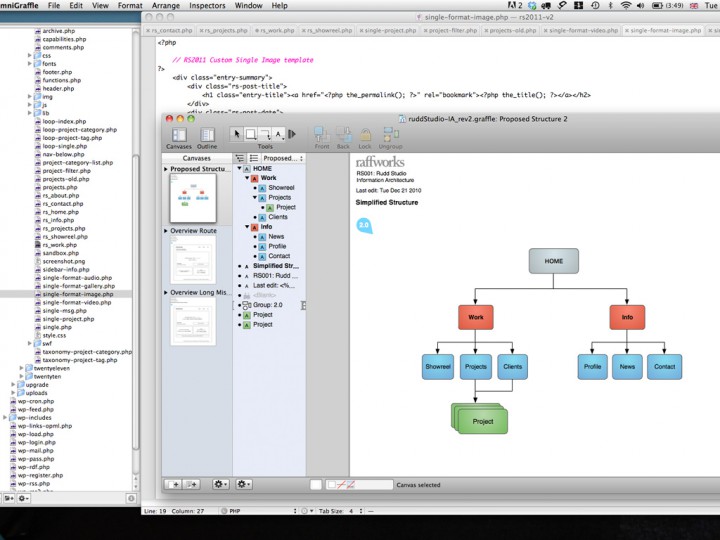
Task: Add a new canvas with plus button
Action: click(174, 484)
